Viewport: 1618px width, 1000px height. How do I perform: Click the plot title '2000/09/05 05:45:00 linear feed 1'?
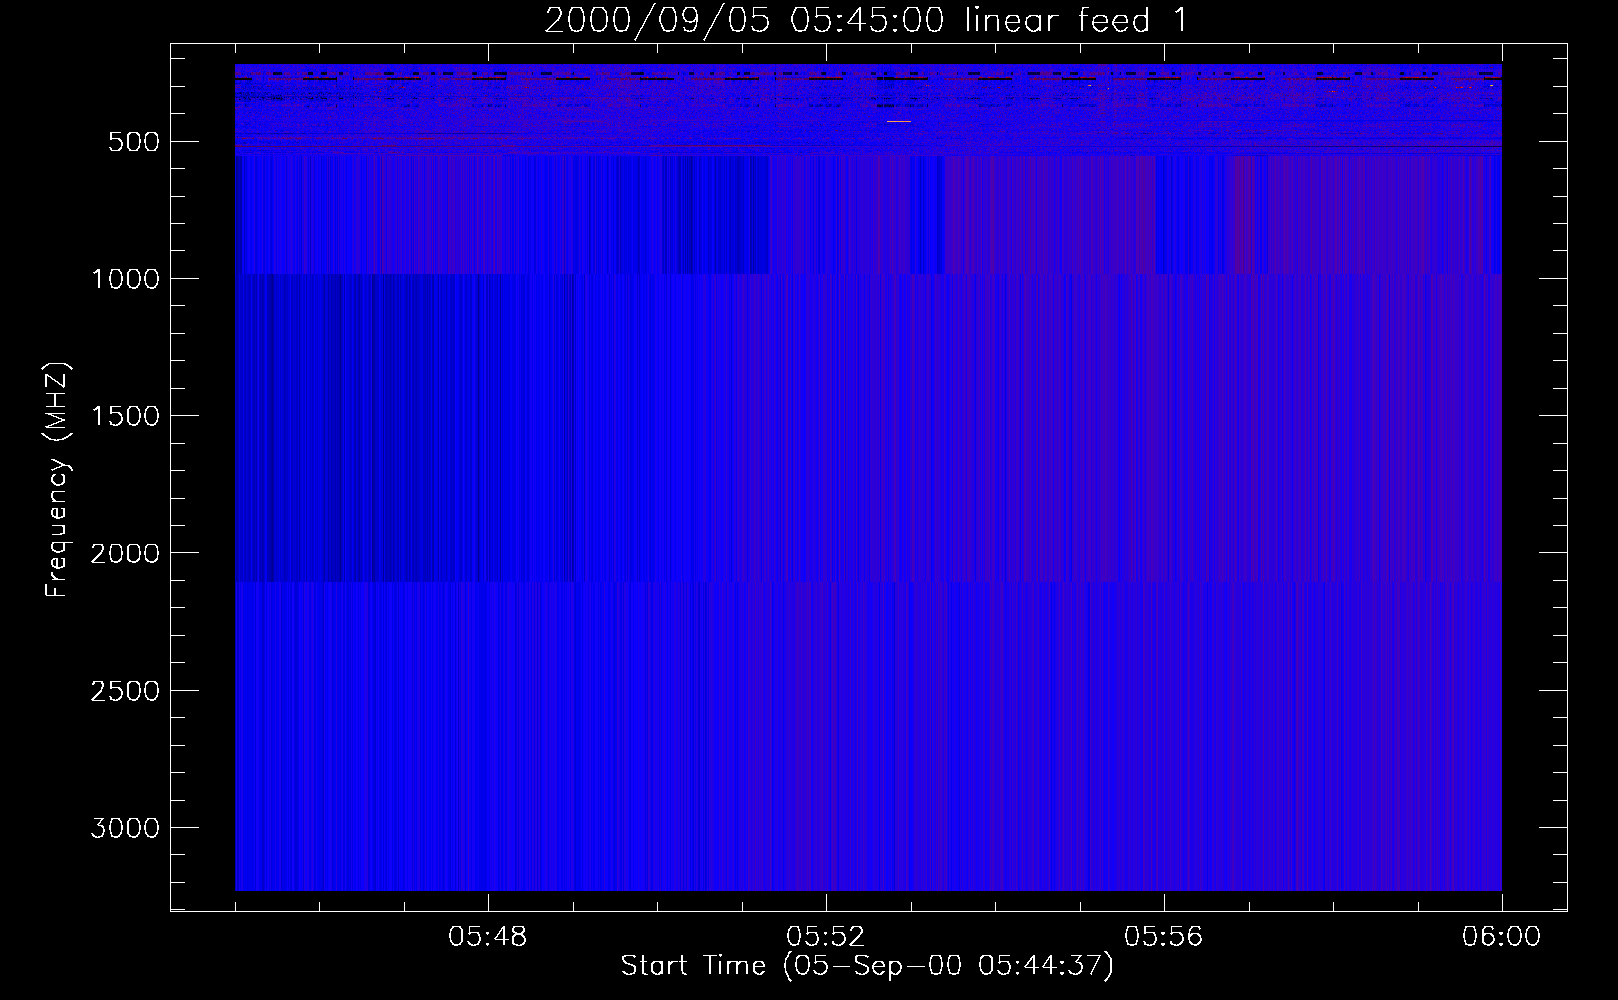[866, 20]
